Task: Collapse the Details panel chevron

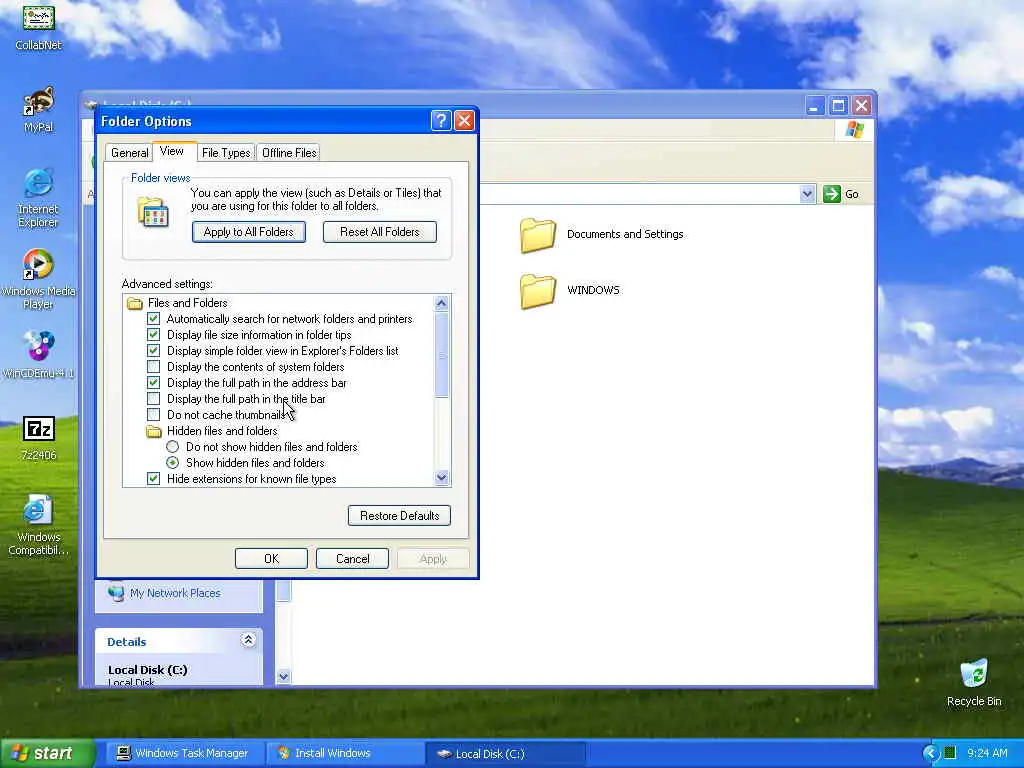Action: point(248,640)
